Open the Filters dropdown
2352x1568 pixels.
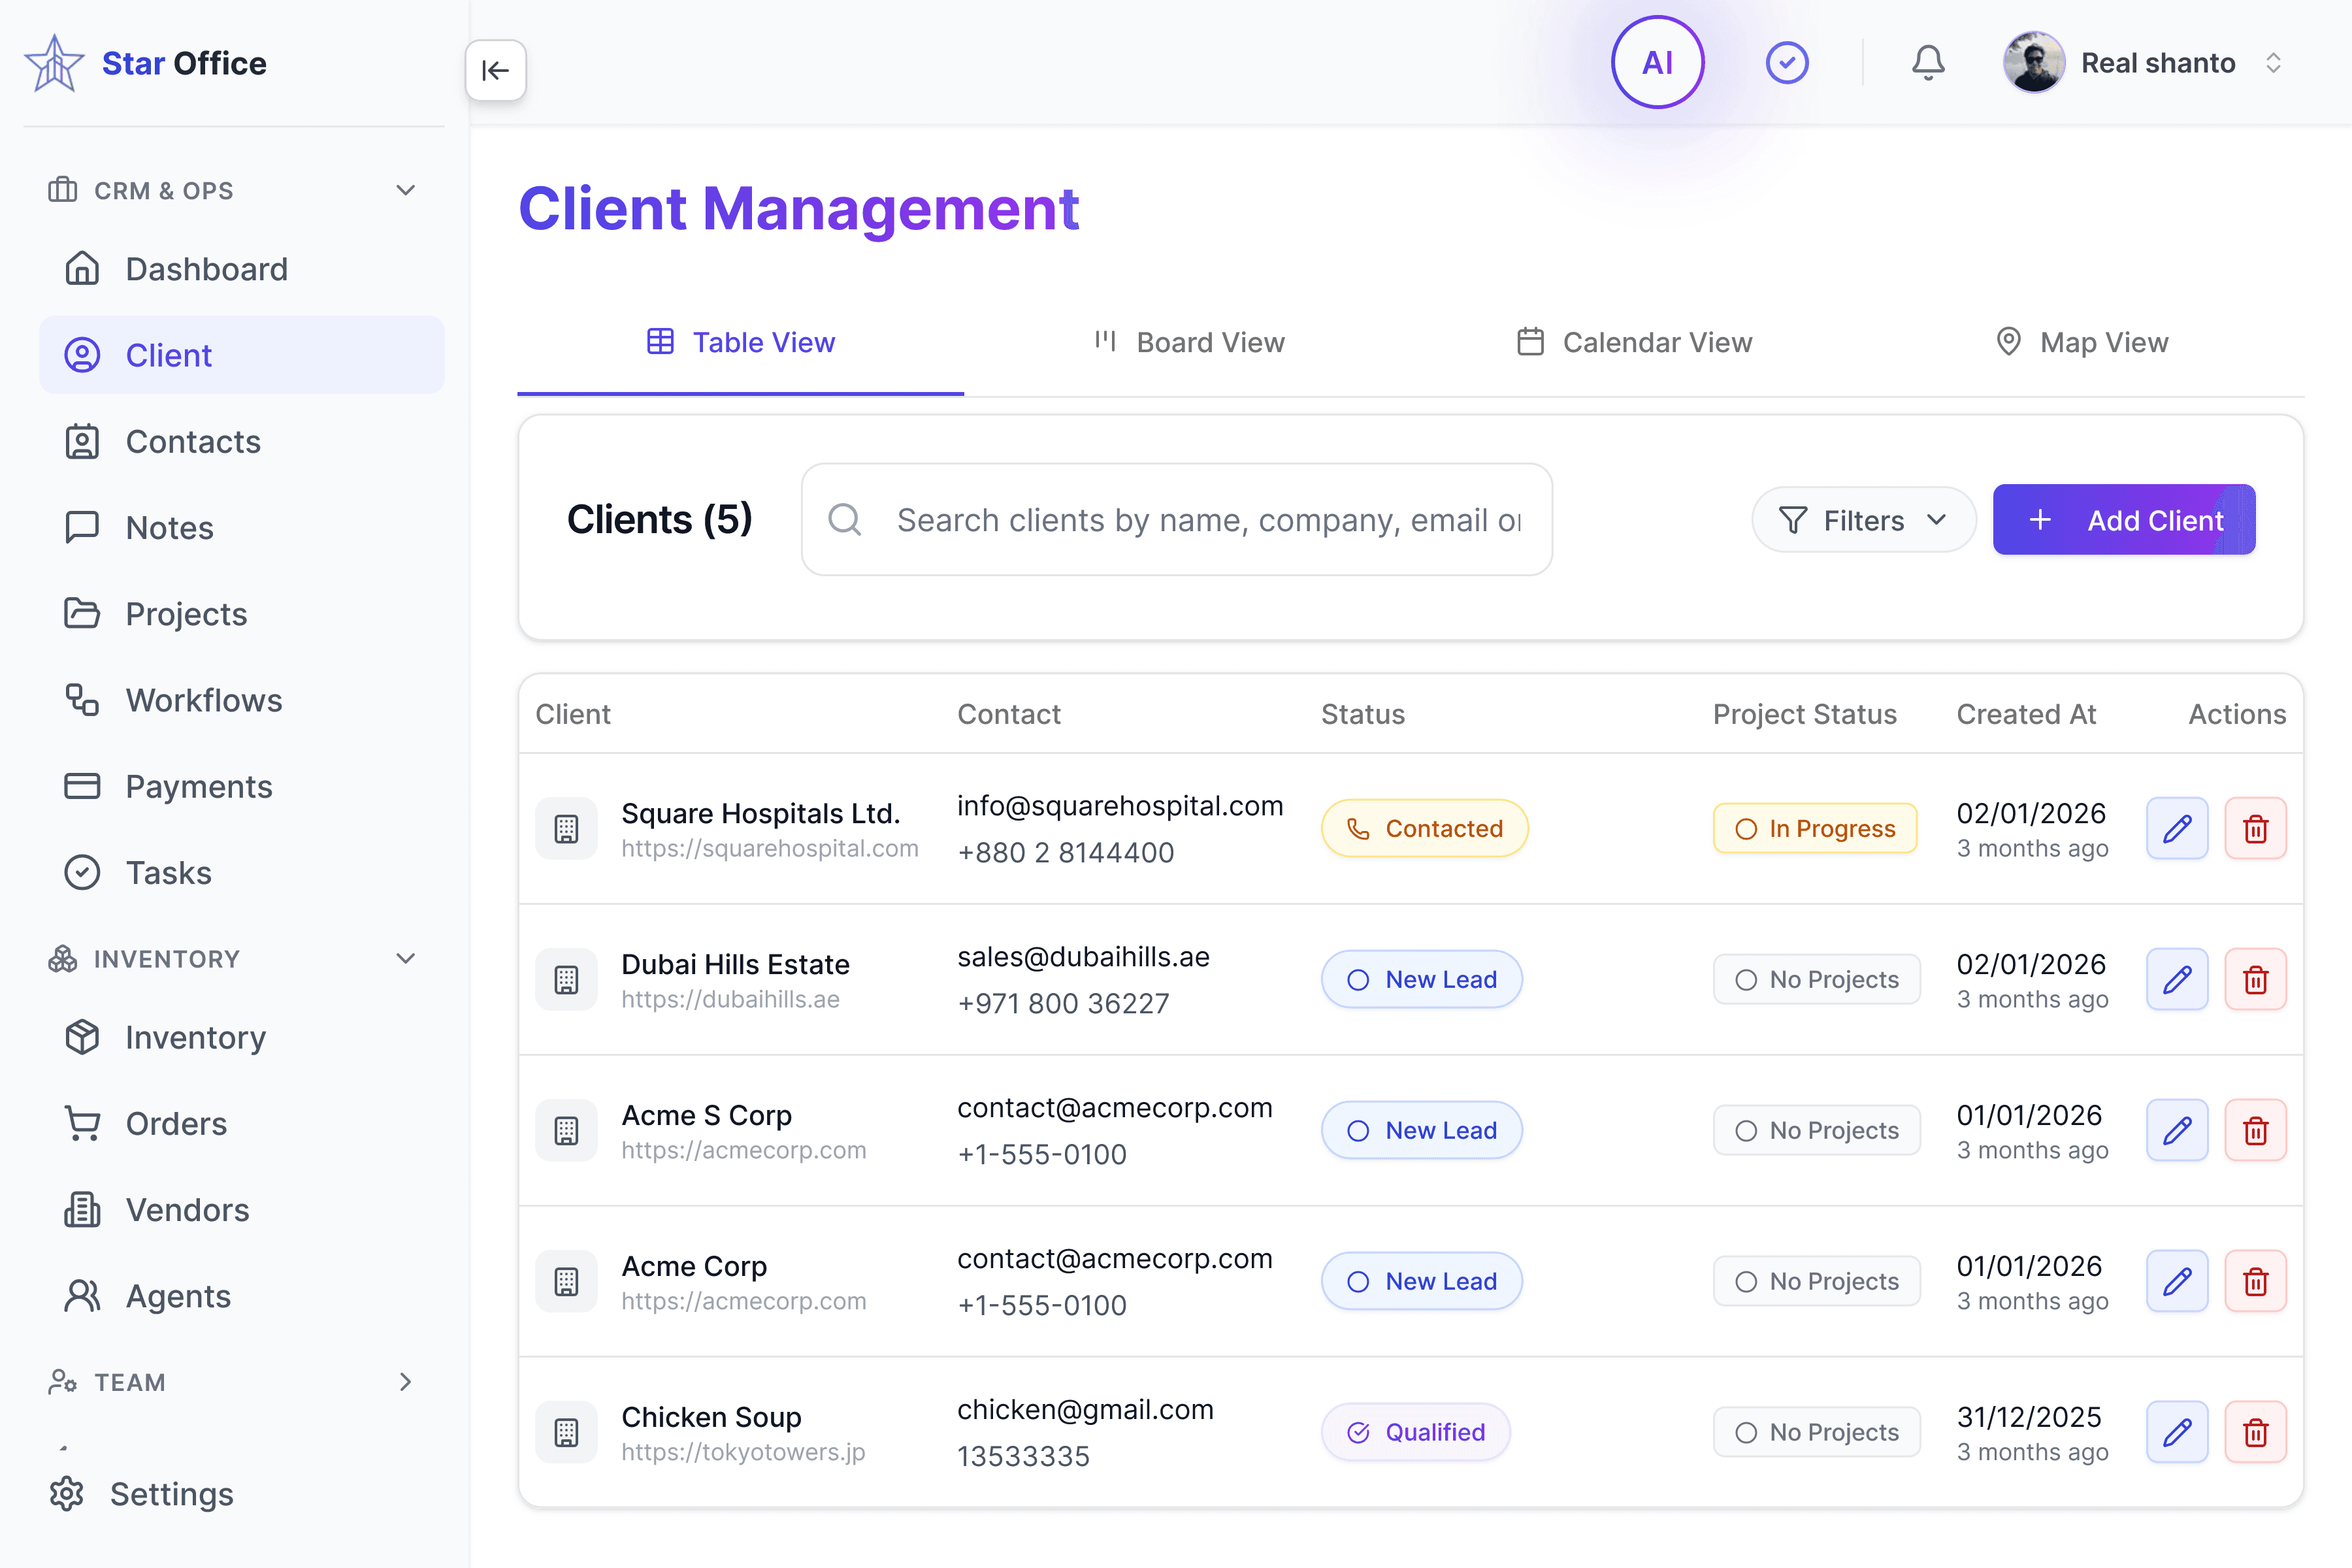click(1863, 520)
